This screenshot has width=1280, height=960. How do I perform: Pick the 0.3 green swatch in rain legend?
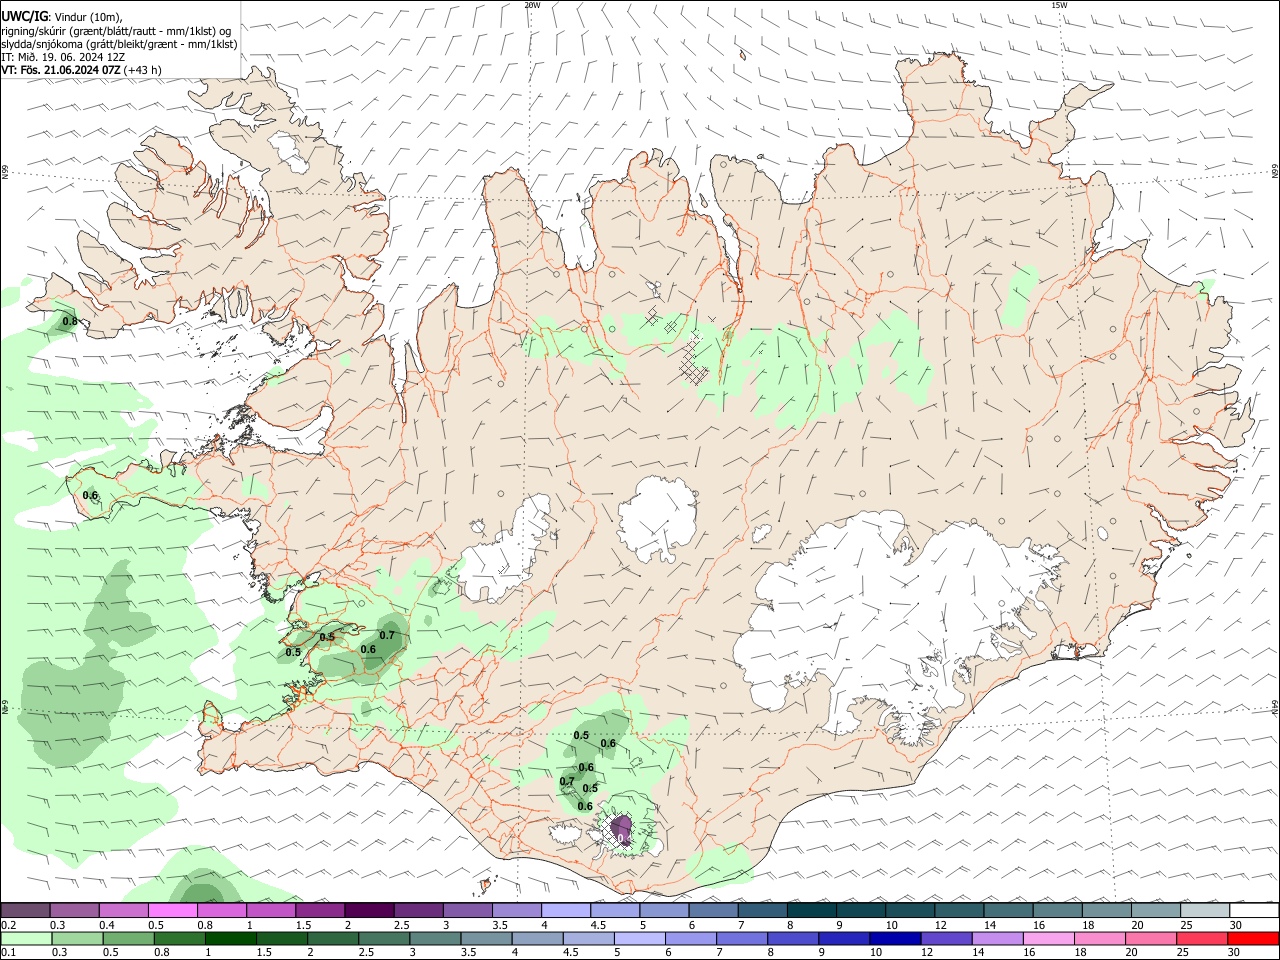point(77,938)
